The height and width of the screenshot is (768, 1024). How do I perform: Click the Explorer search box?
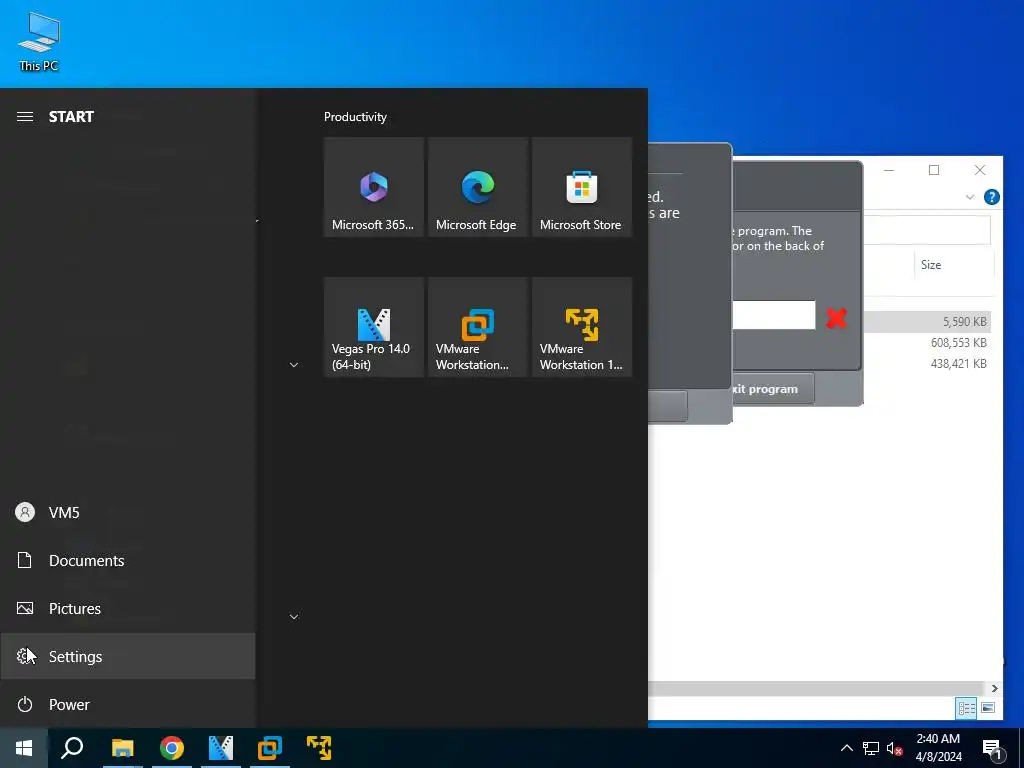[x=927, y=231]
